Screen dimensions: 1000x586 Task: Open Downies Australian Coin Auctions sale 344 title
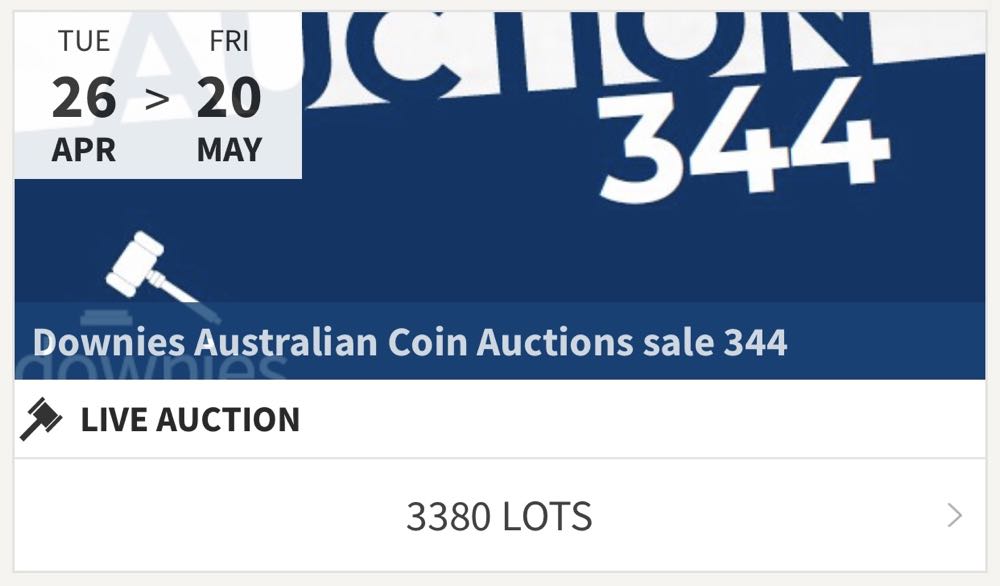pyautogui.click(x=410, y=343)
